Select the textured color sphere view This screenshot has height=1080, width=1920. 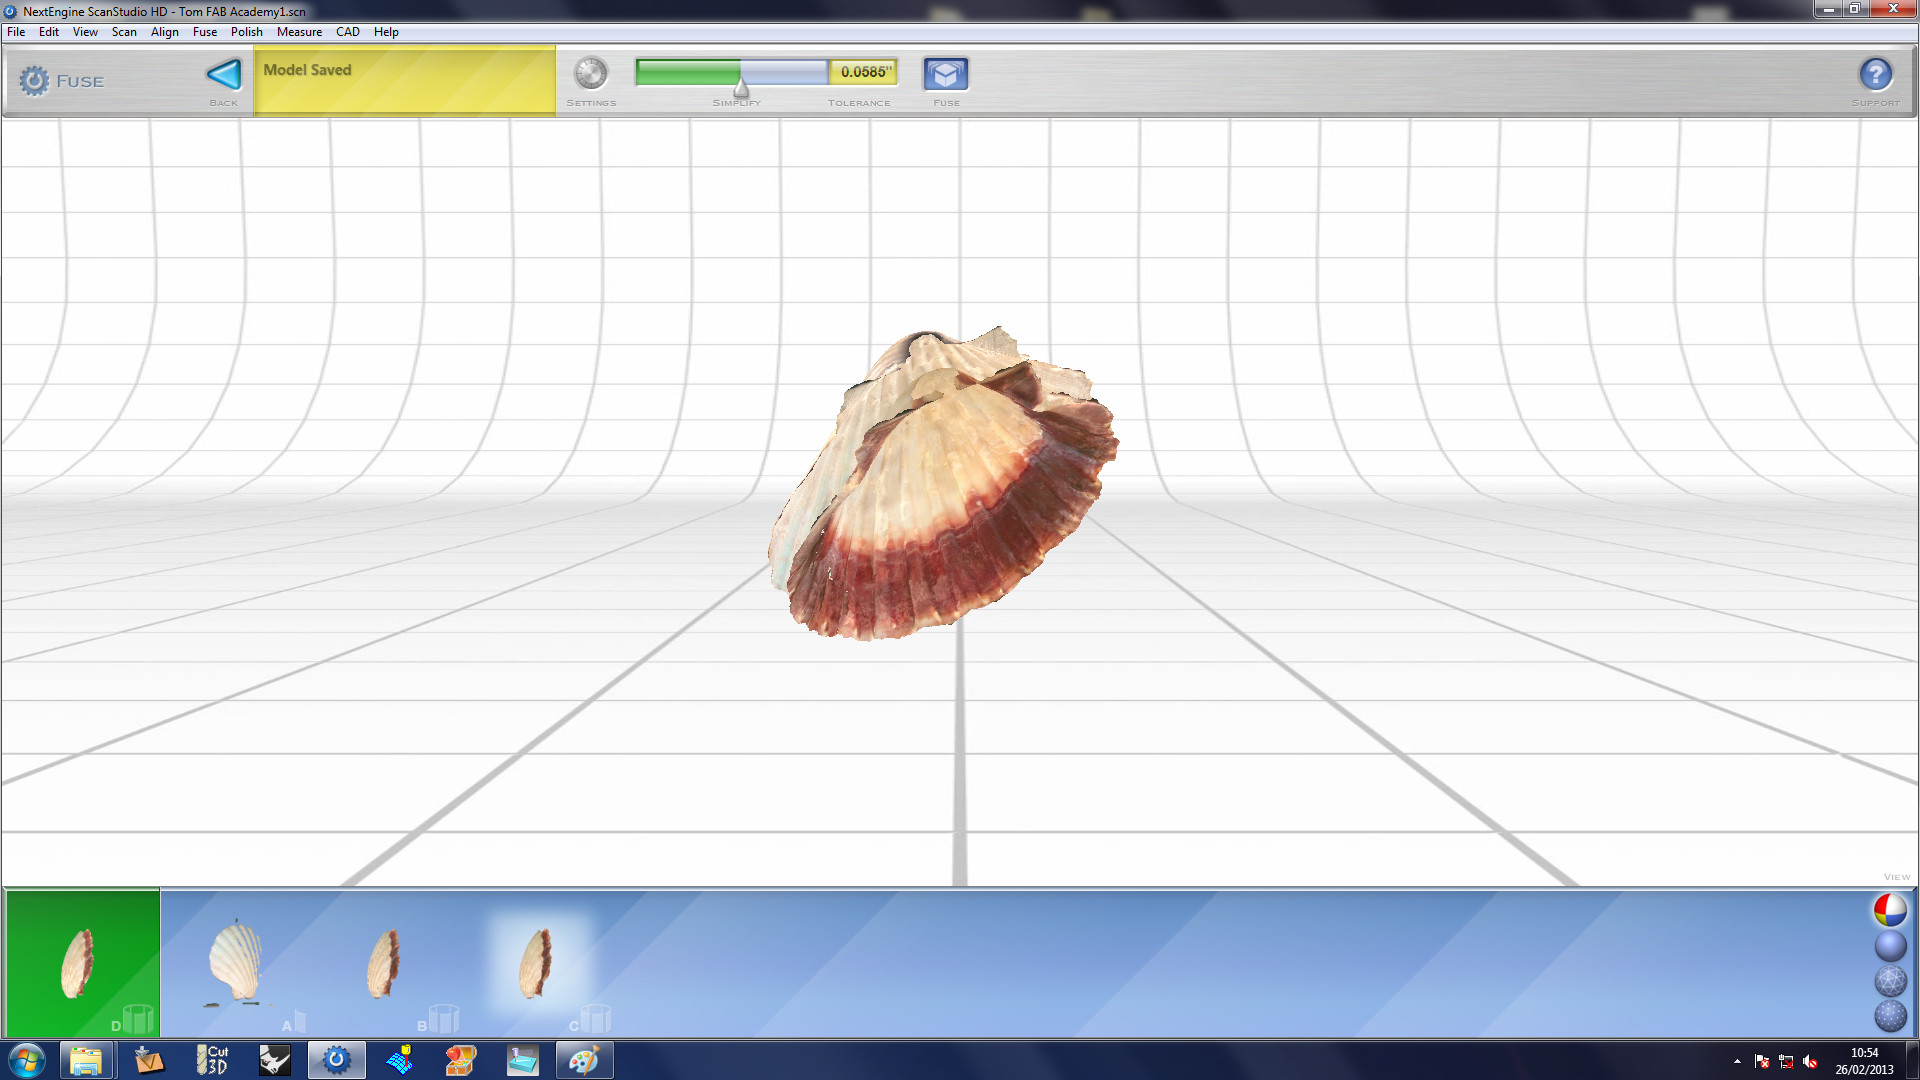pos(1889,910)
